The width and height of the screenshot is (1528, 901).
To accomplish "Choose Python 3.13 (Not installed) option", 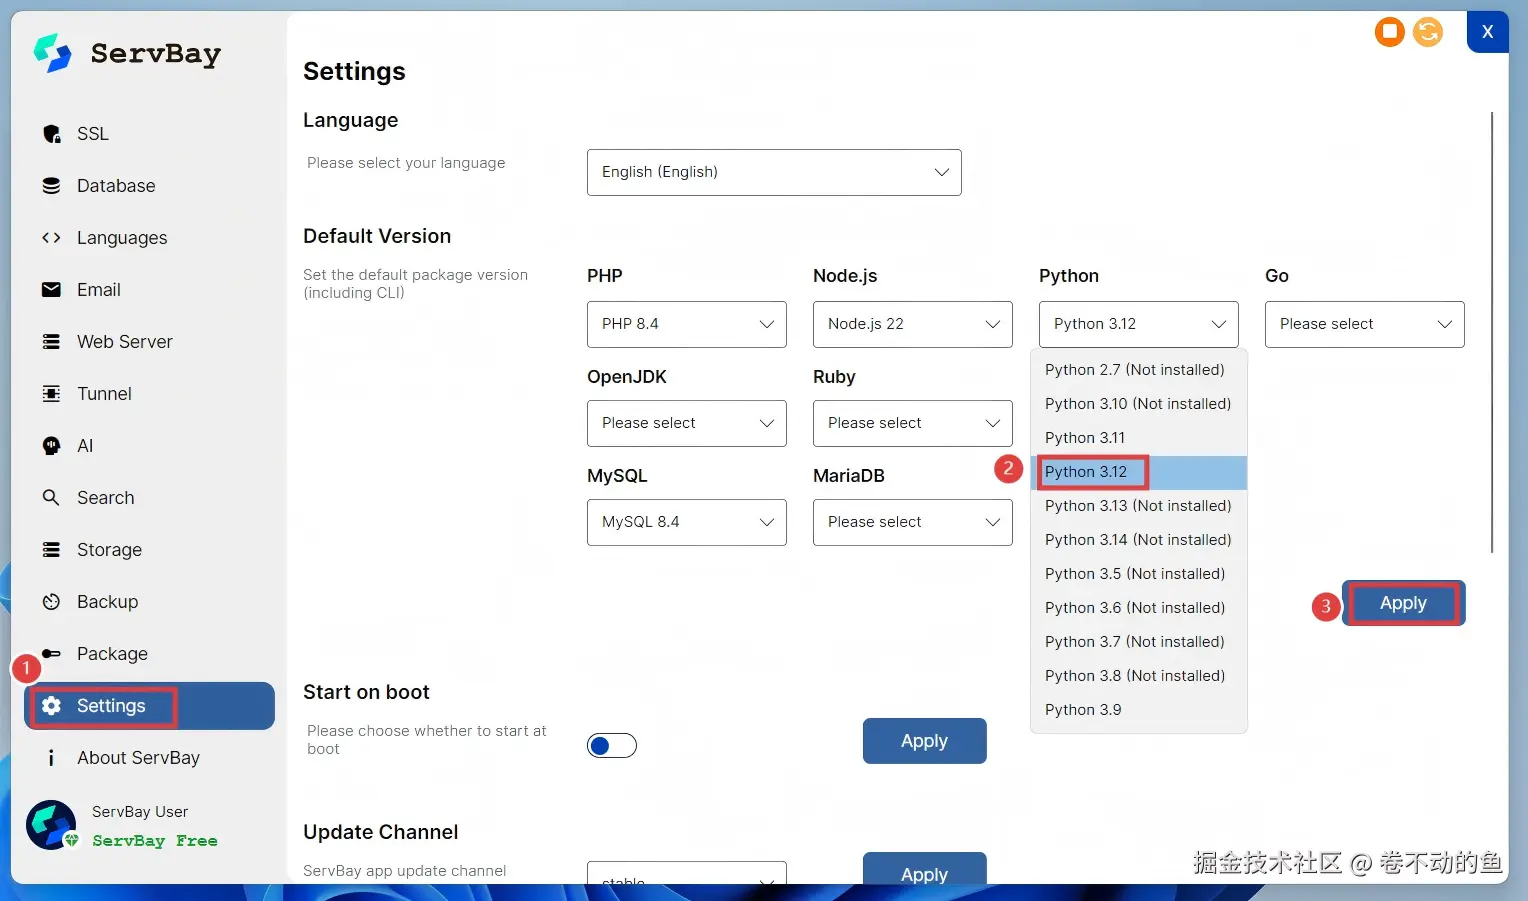I will click(x=1139, y=506).
